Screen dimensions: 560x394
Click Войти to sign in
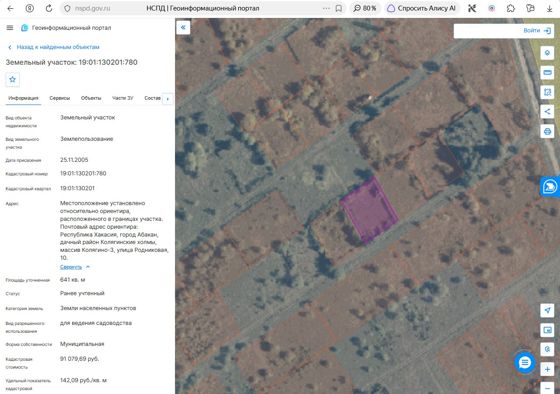537,31
